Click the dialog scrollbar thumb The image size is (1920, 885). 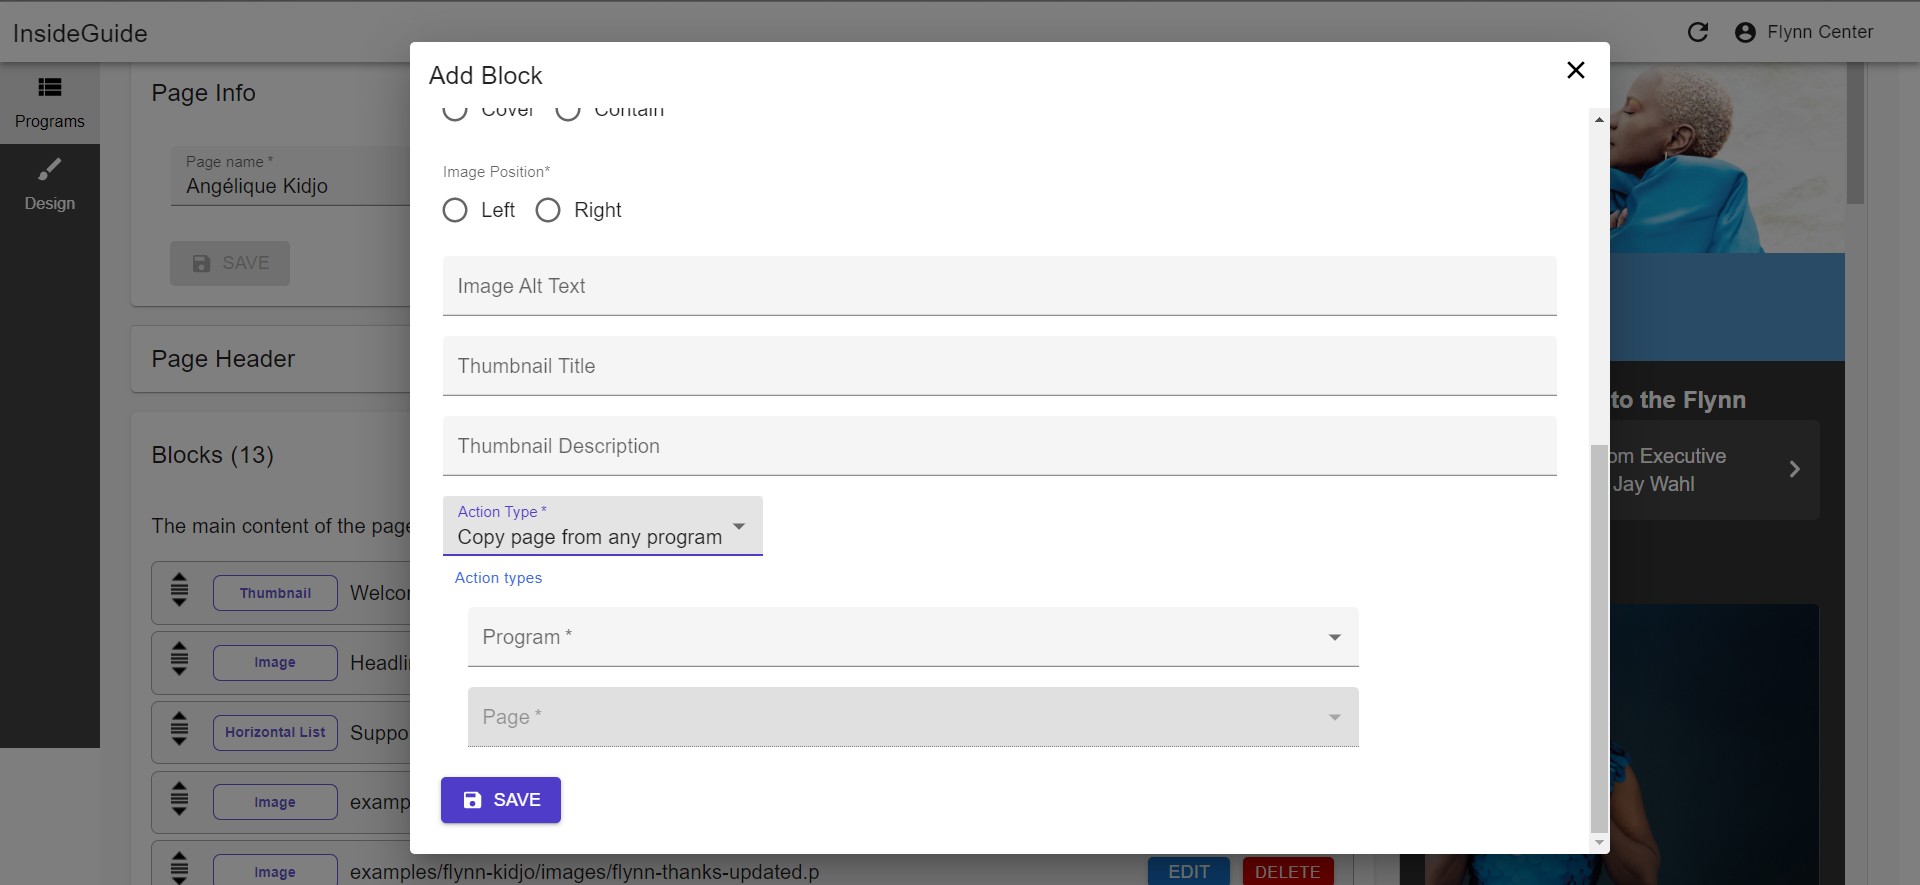click(x=1599, y=638)
